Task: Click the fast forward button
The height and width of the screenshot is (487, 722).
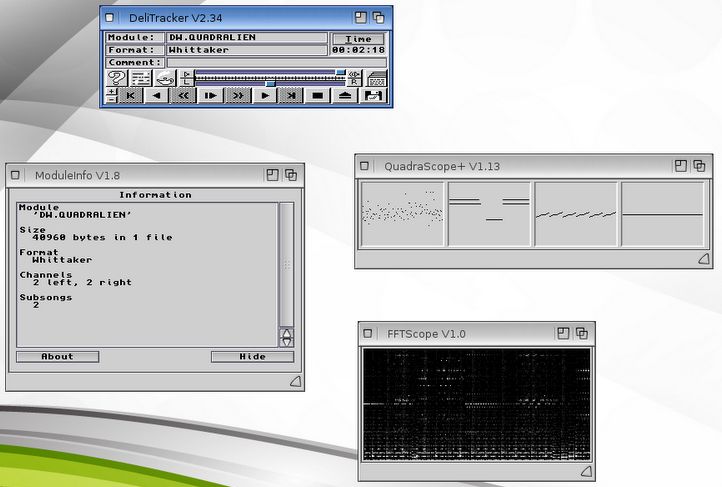Action: [x=238, y=95]
